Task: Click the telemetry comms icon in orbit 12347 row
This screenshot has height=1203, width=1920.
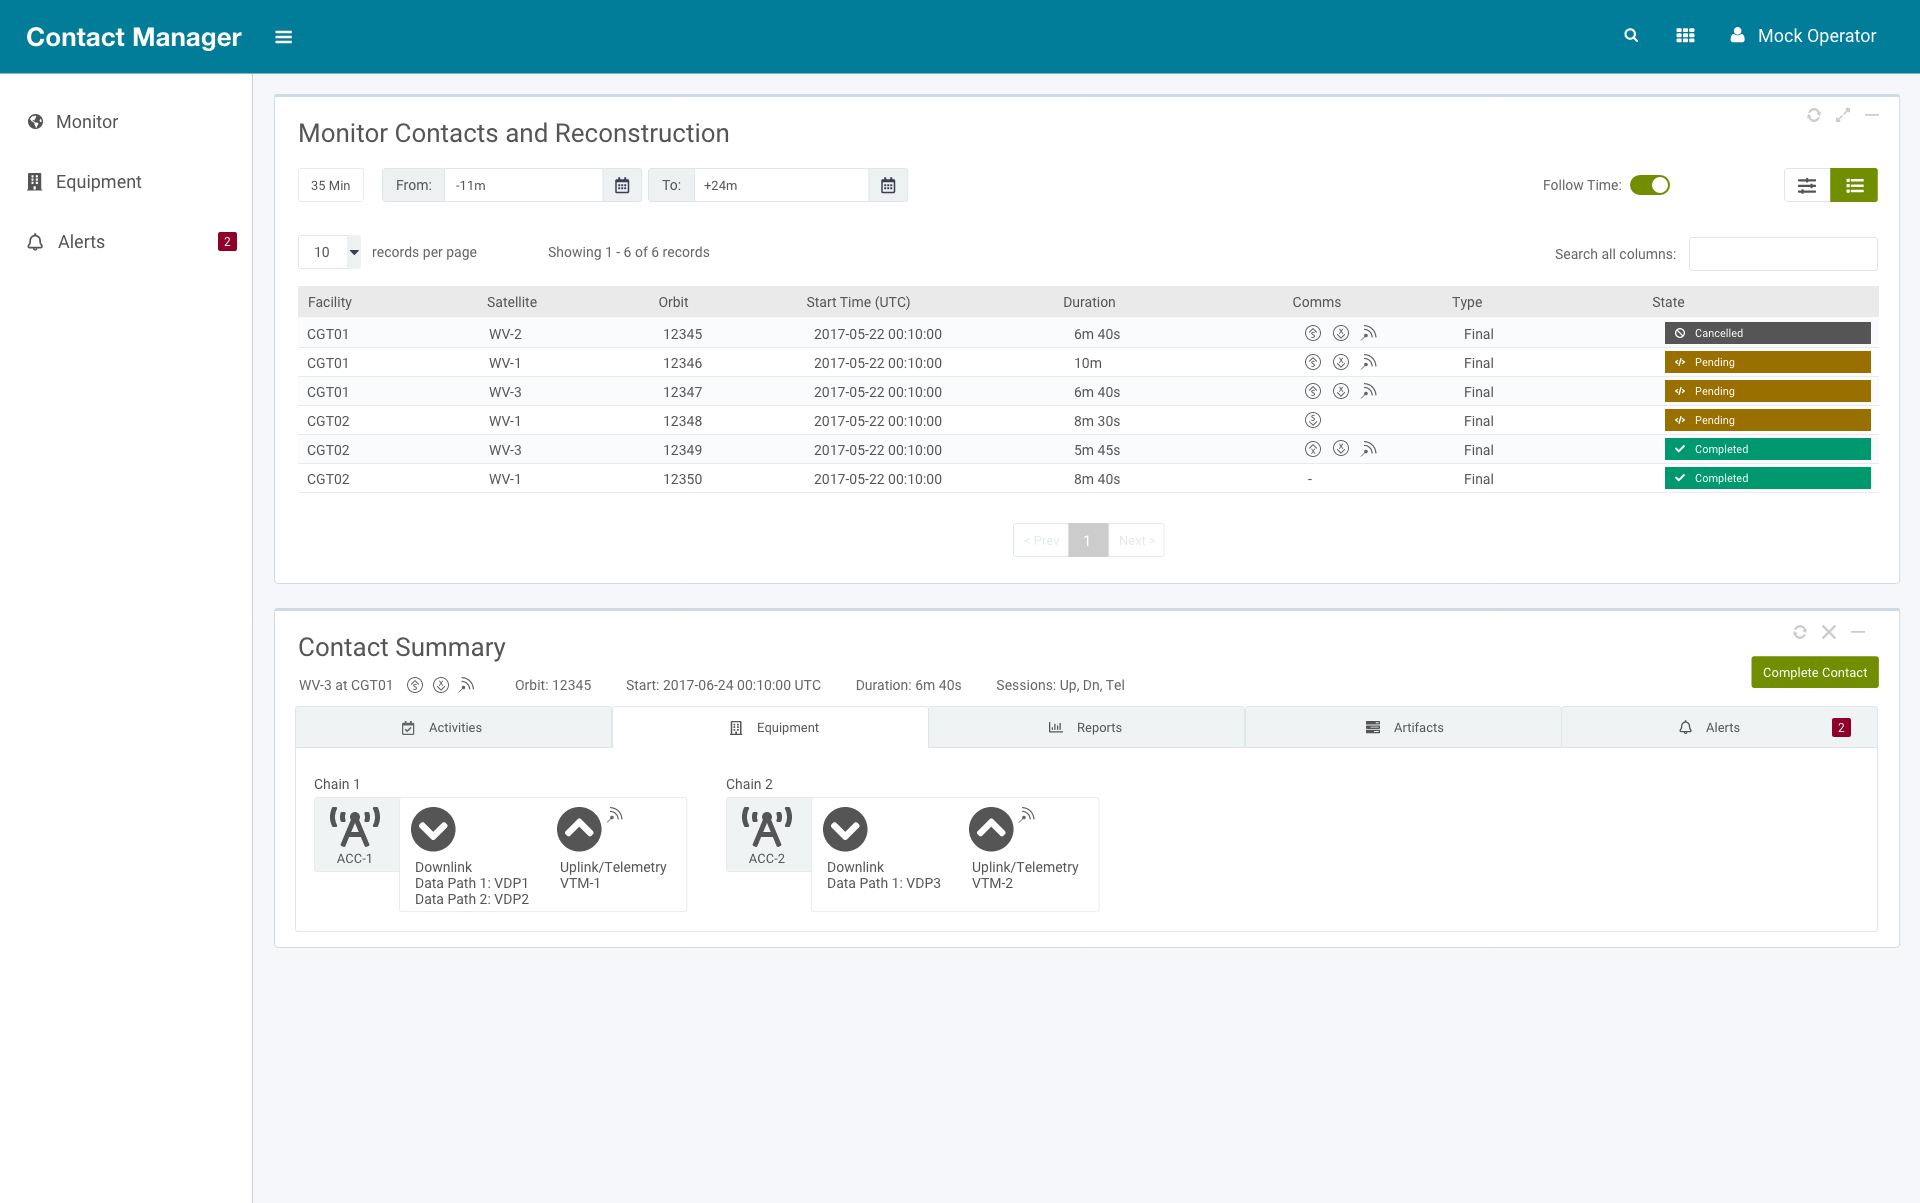Action: 1369,391
